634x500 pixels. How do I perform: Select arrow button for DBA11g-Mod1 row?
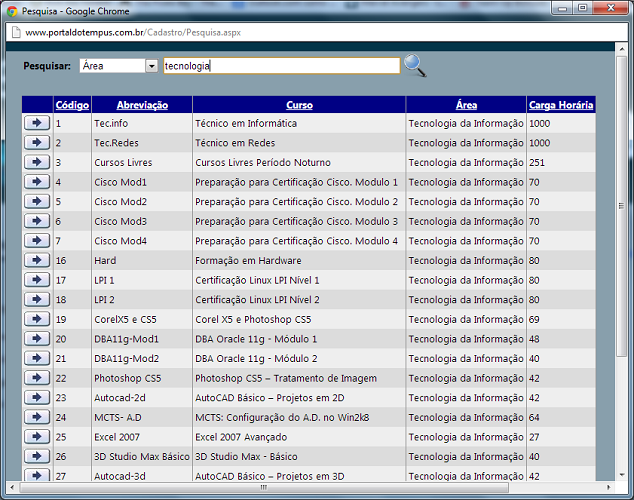click(x=37, y=338)
